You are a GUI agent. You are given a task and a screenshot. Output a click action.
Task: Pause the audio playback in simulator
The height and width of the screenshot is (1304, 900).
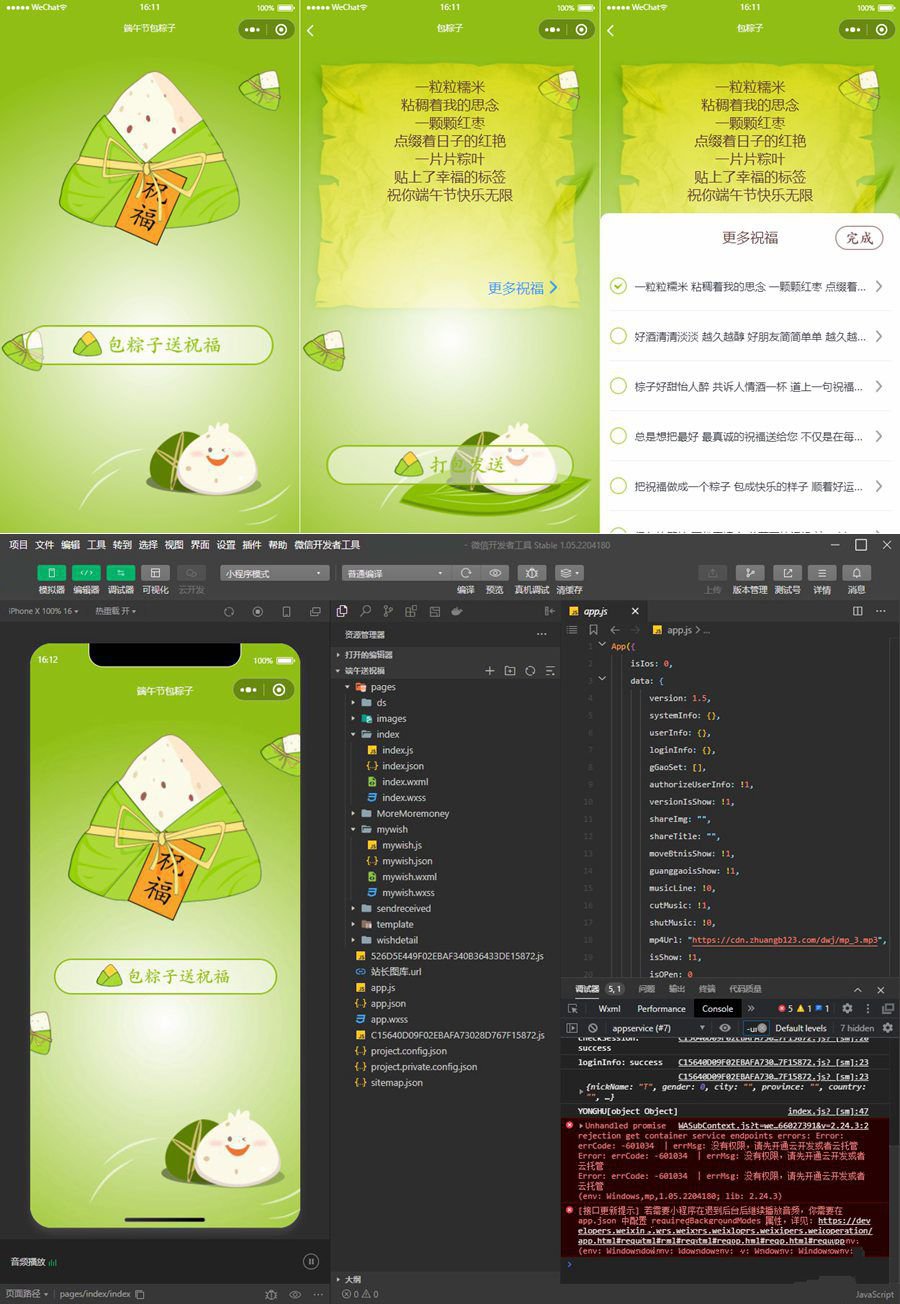[310, 1261]
